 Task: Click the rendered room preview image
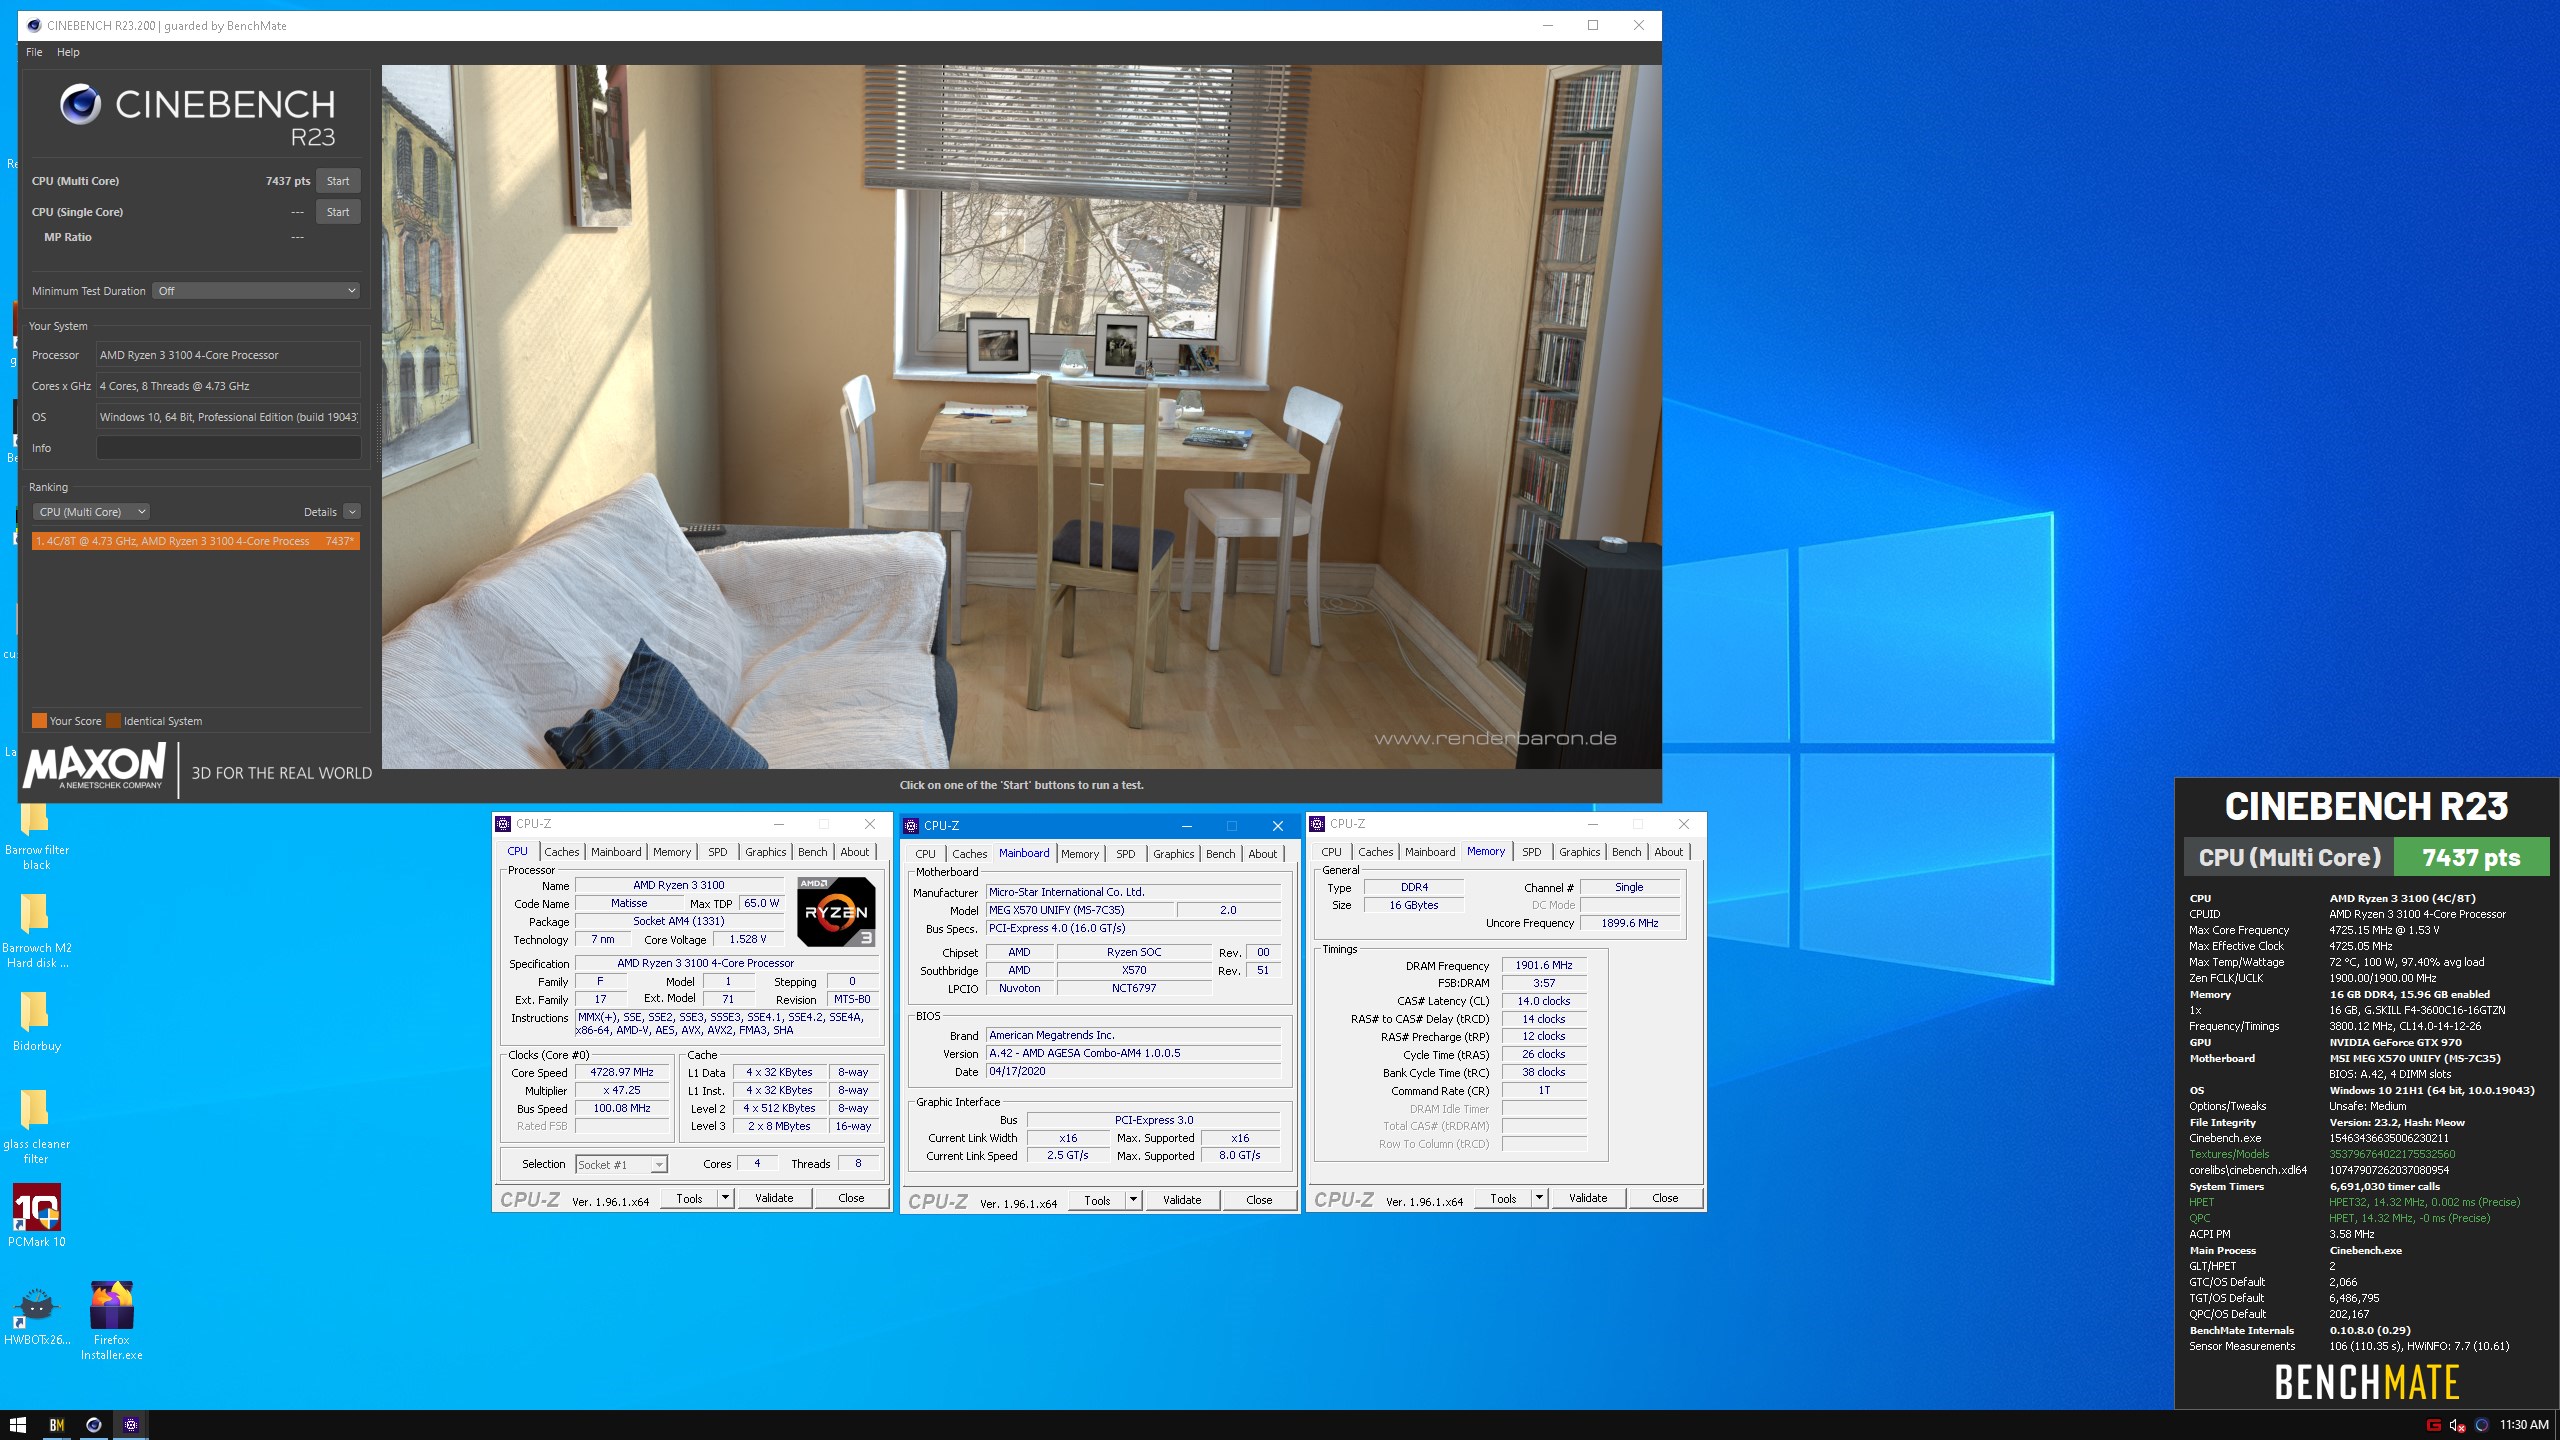[1021, 417]
